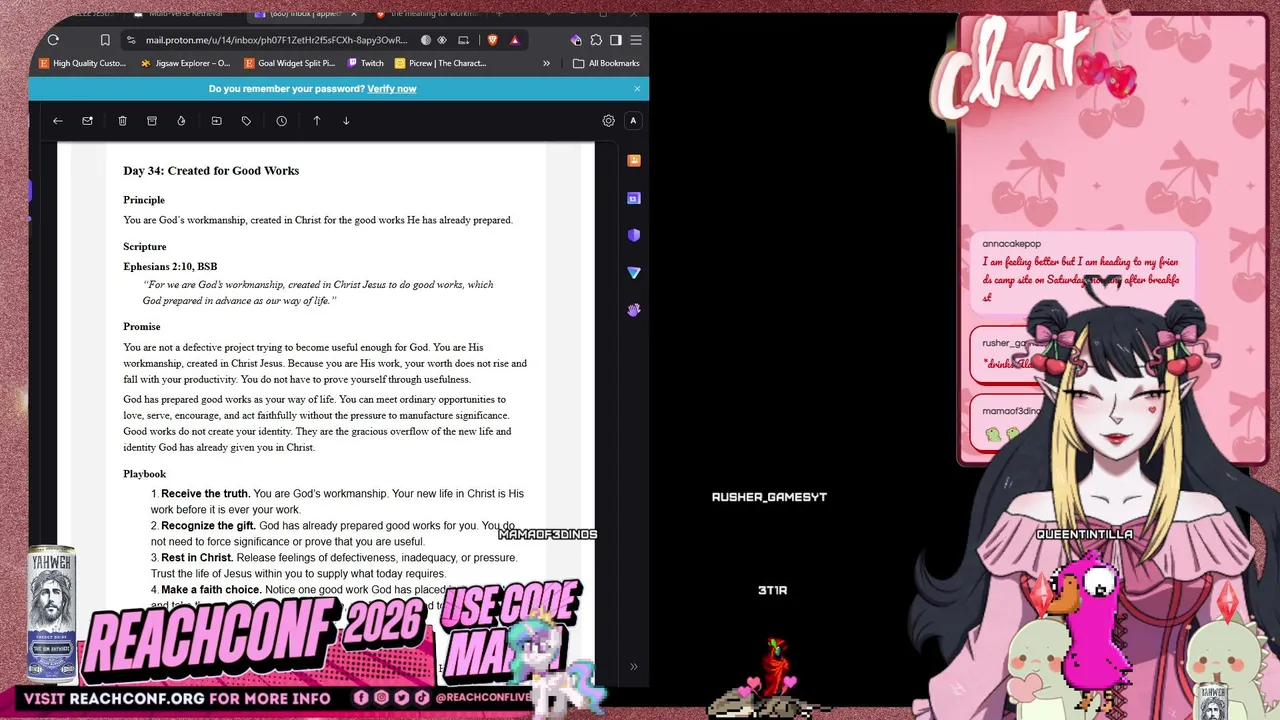Go back to inbox with back arrow
This screenshot has height=720, width=1280.
pyautogui.click(x=58, y=121)
